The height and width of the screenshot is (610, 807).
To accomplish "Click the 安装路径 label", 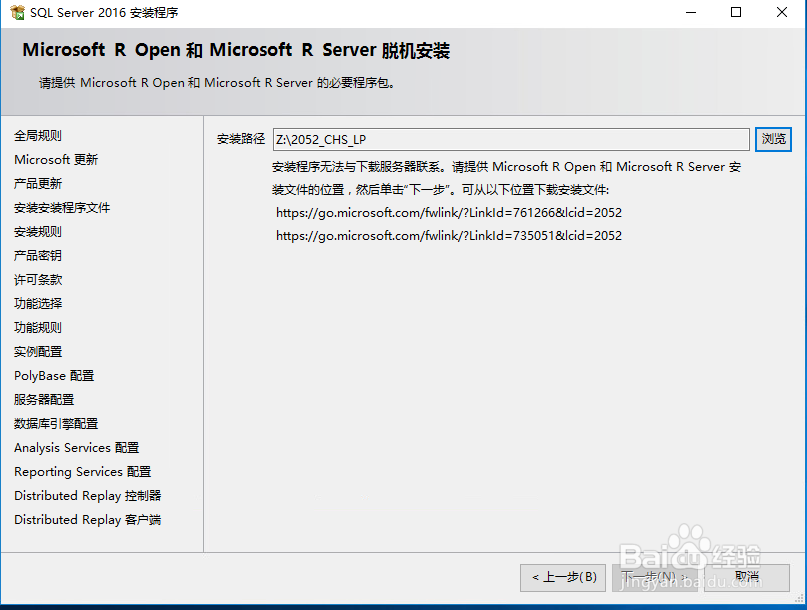I will [x=240, y=139].
